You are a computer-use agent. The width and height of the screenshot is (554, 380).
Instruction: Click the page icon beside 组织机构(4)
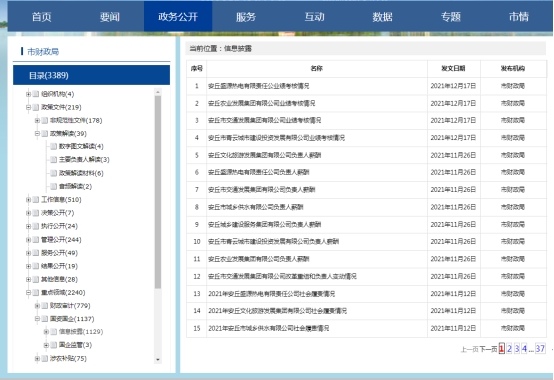click(36, 94)
